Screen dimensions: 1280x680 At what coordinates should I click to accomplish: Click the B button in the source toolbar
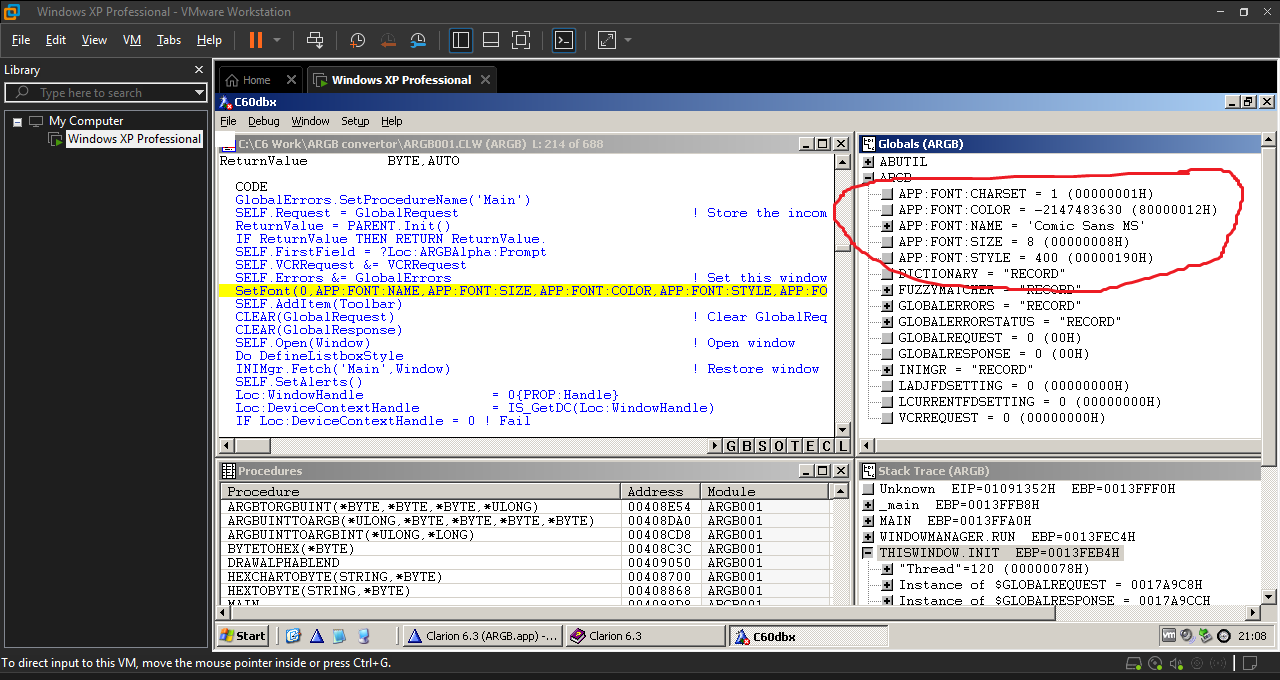coord(747,446)
